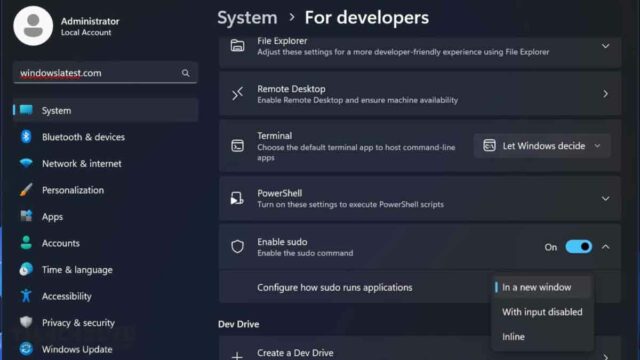Expand the PowerShell settings chevron
Viewport: 640px width, 360px height.
(606, 199)
